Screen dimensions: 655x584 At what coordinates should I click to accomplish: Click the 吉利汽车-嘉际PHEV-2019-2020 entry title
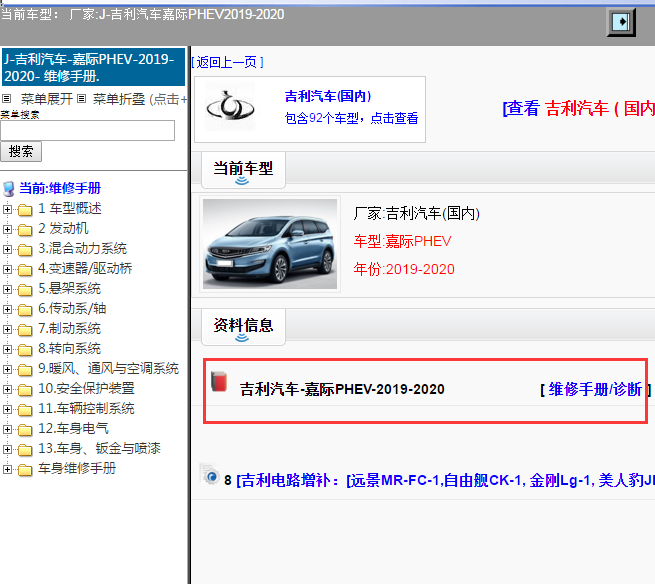(x=342, y=389)
